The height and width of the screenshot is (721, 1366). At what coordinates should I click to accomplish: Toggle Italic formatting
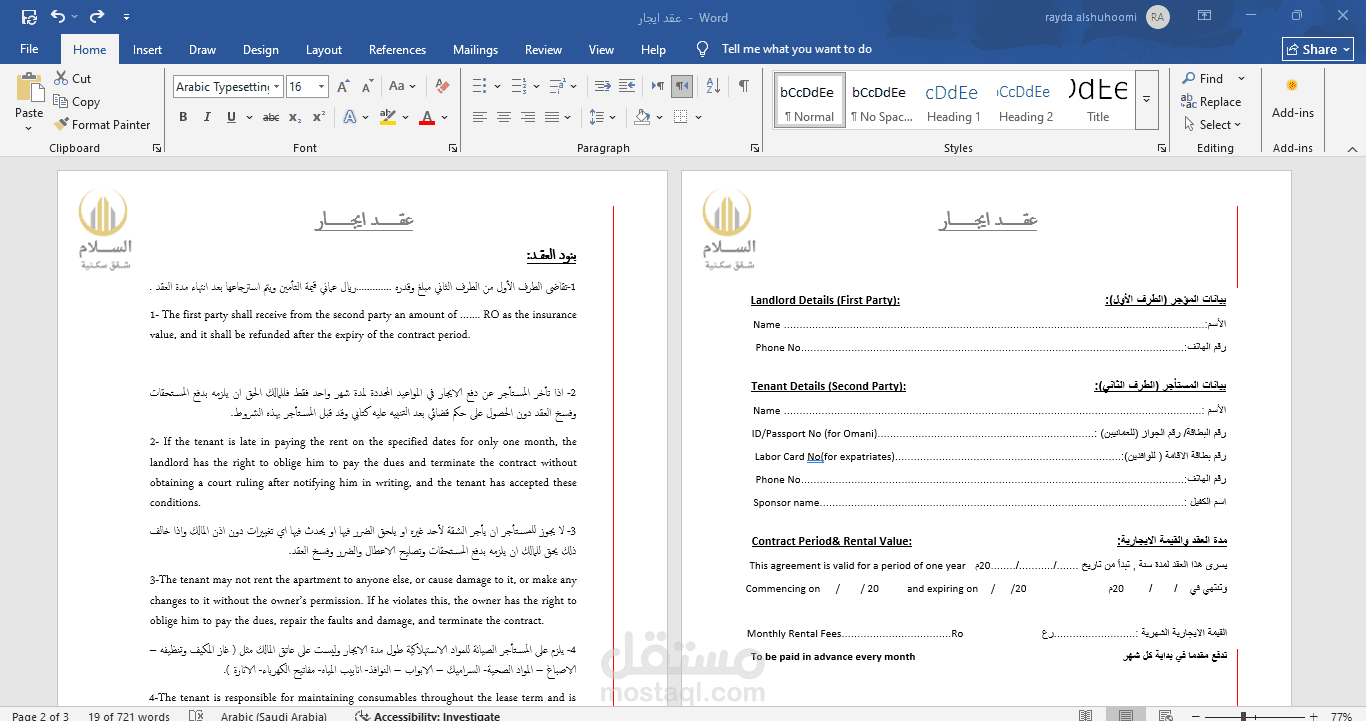coord(208,117)
